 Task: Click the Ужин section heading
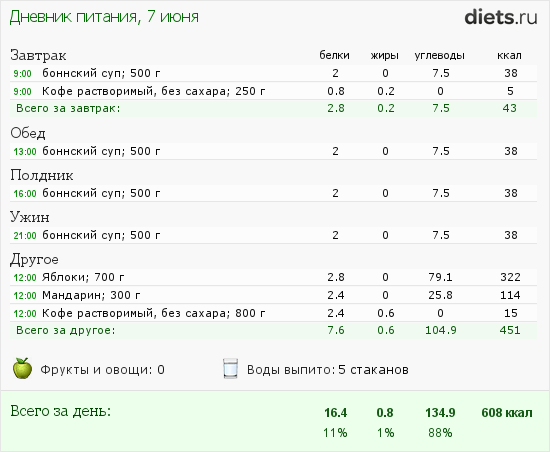click(30, 217)
